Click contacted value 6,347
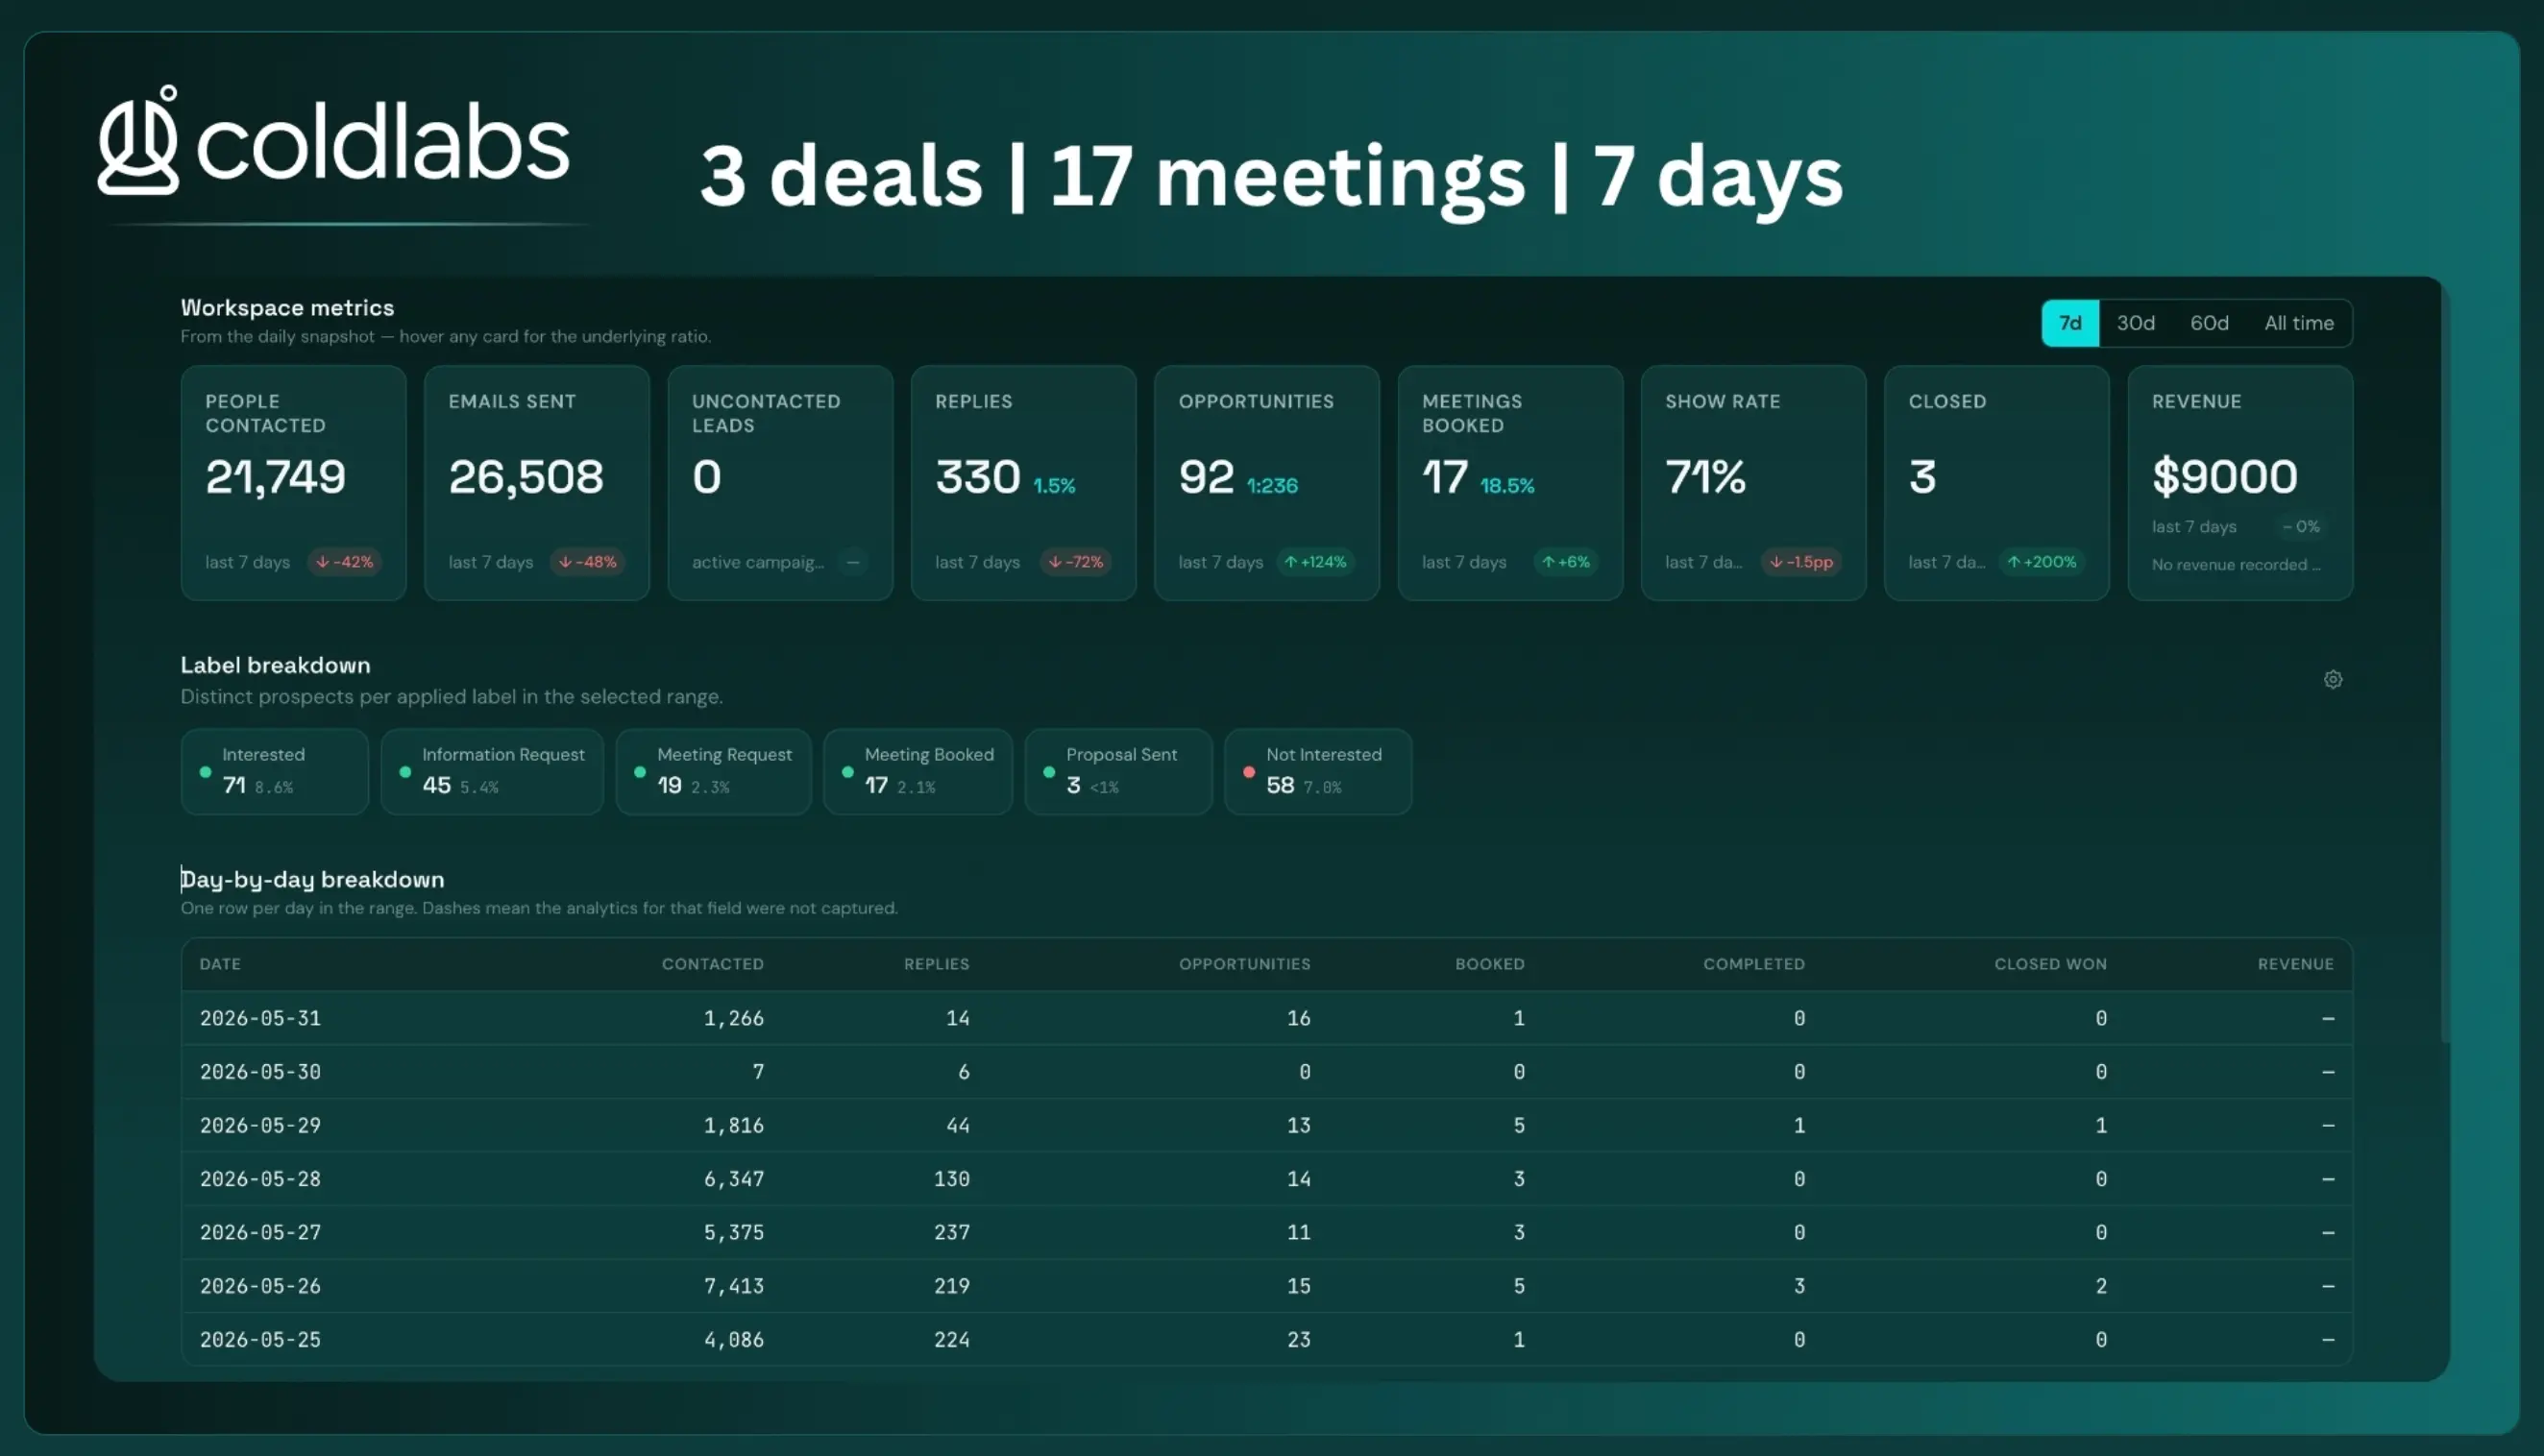 click(733, 1179)
